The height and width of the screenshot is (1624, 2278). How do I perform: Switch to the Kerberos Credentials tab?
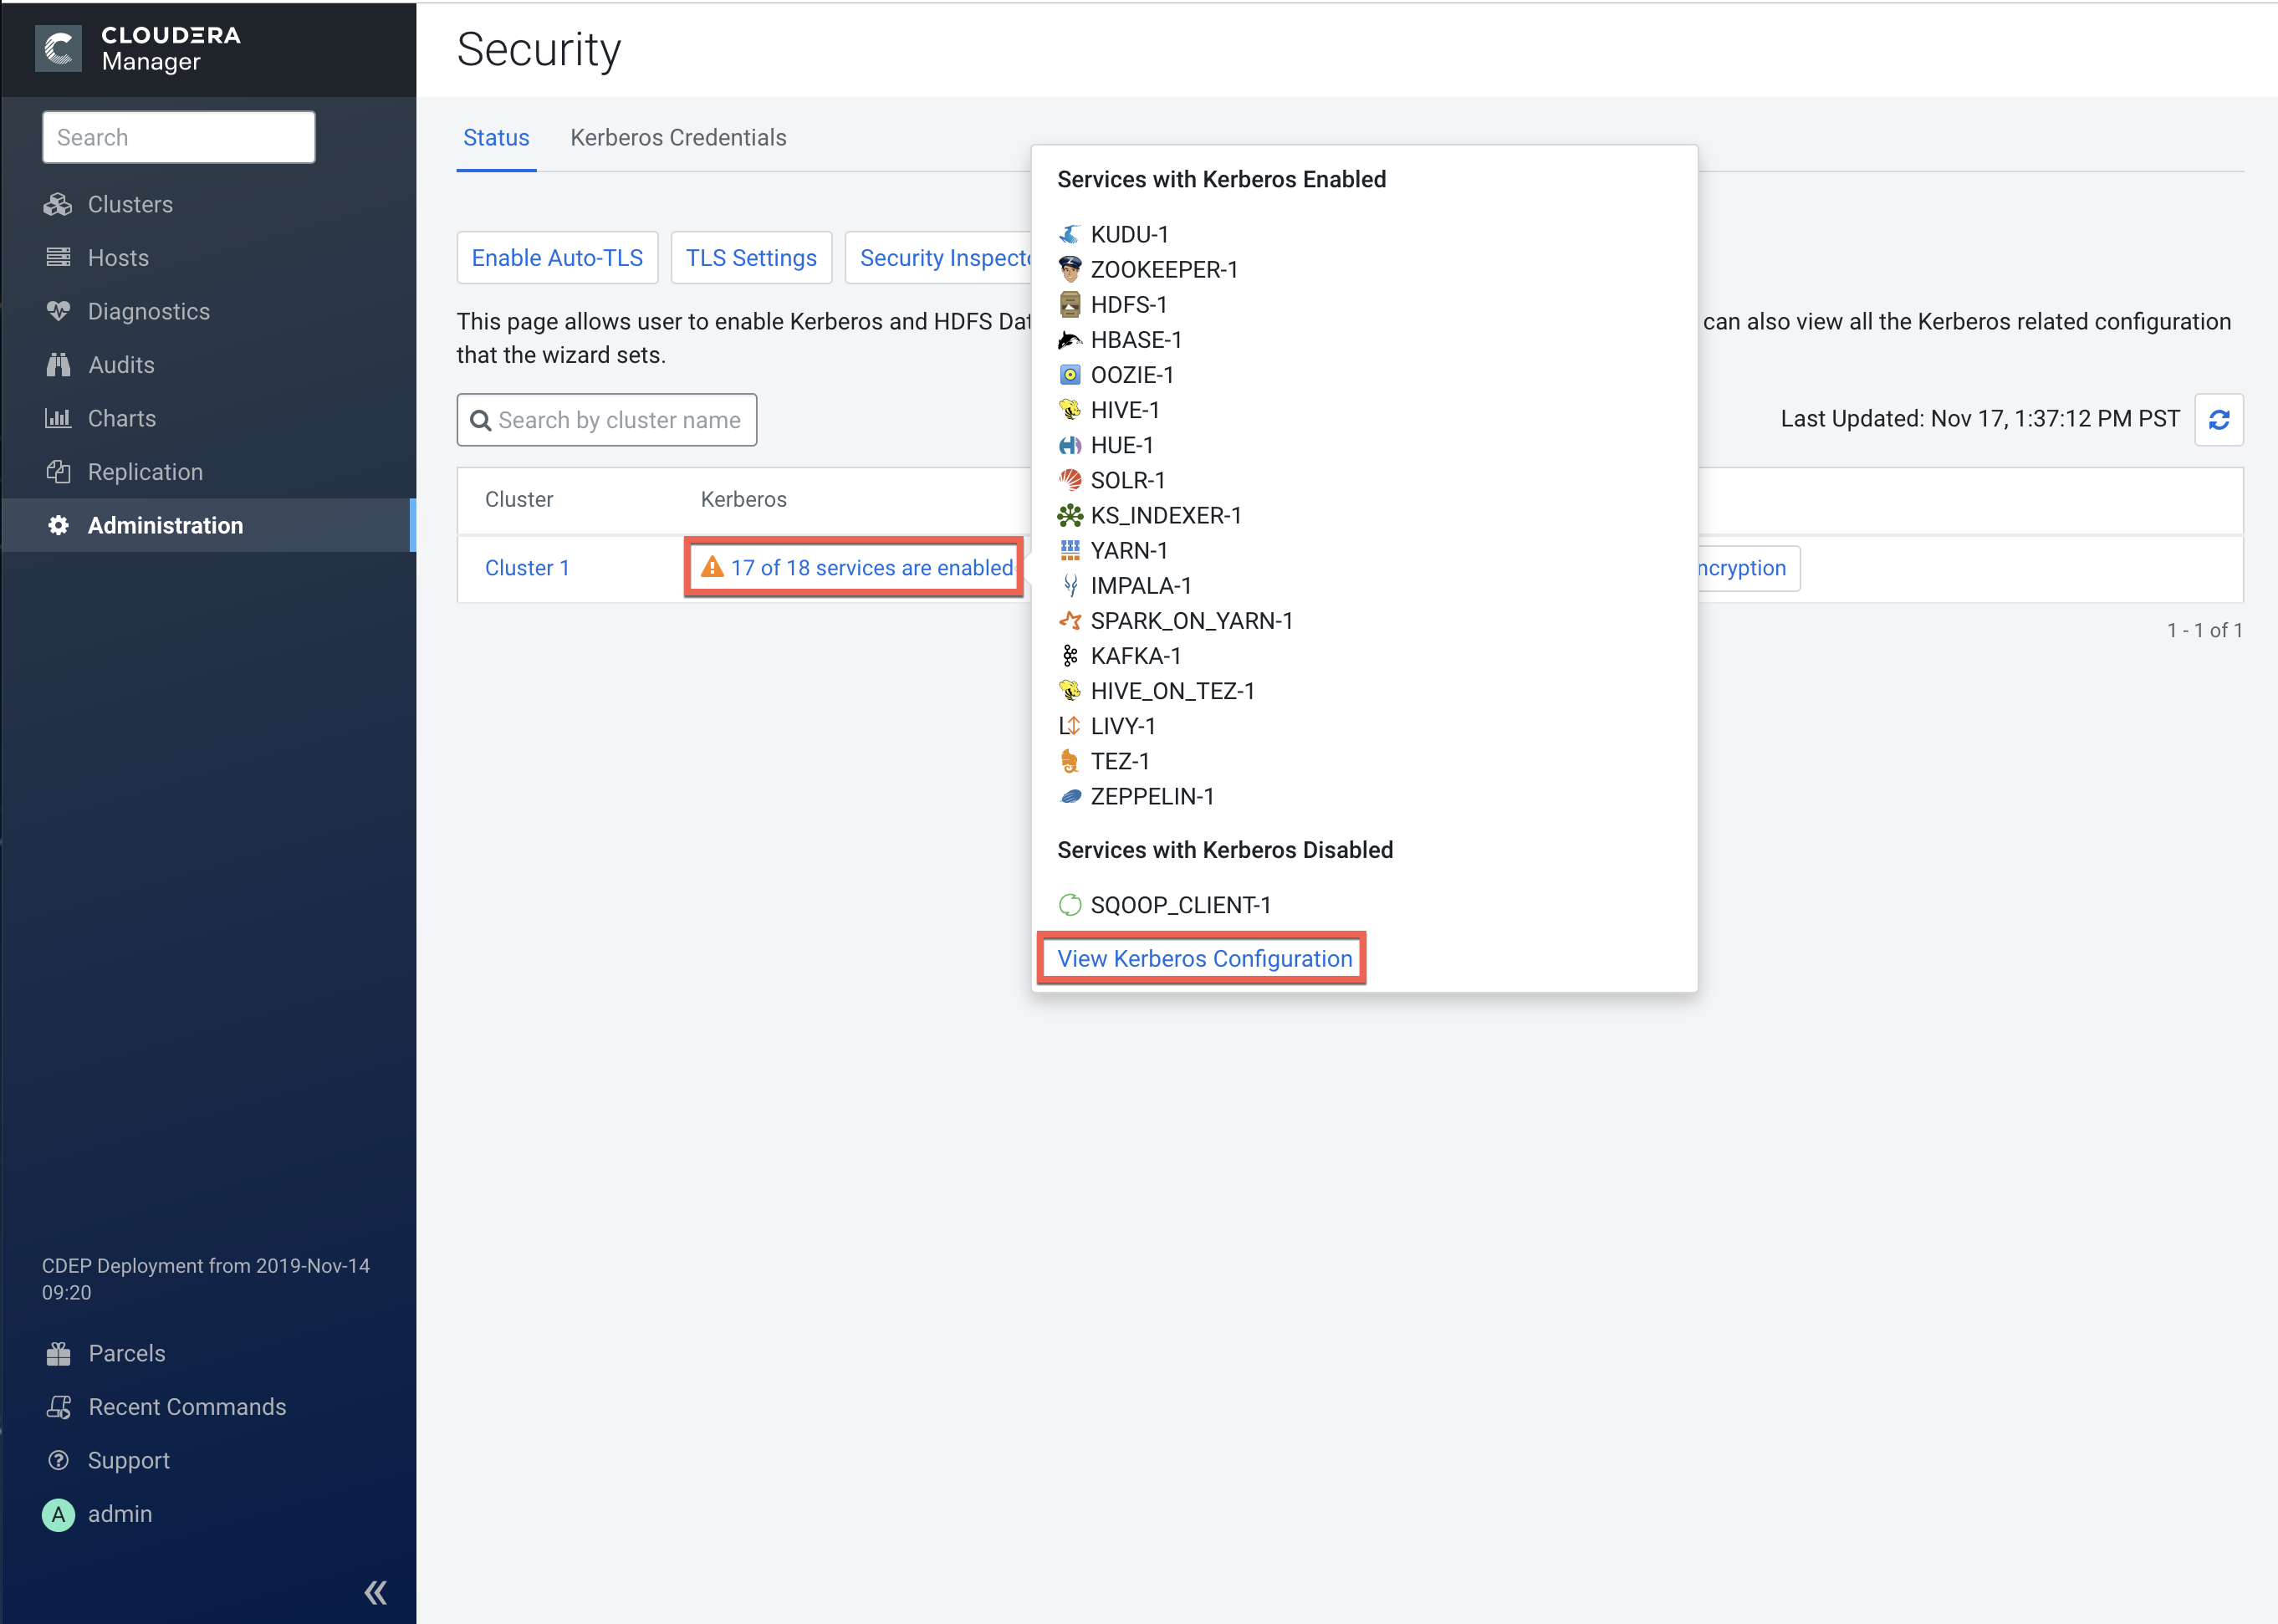pyautogui.click(x=678, y=138)
